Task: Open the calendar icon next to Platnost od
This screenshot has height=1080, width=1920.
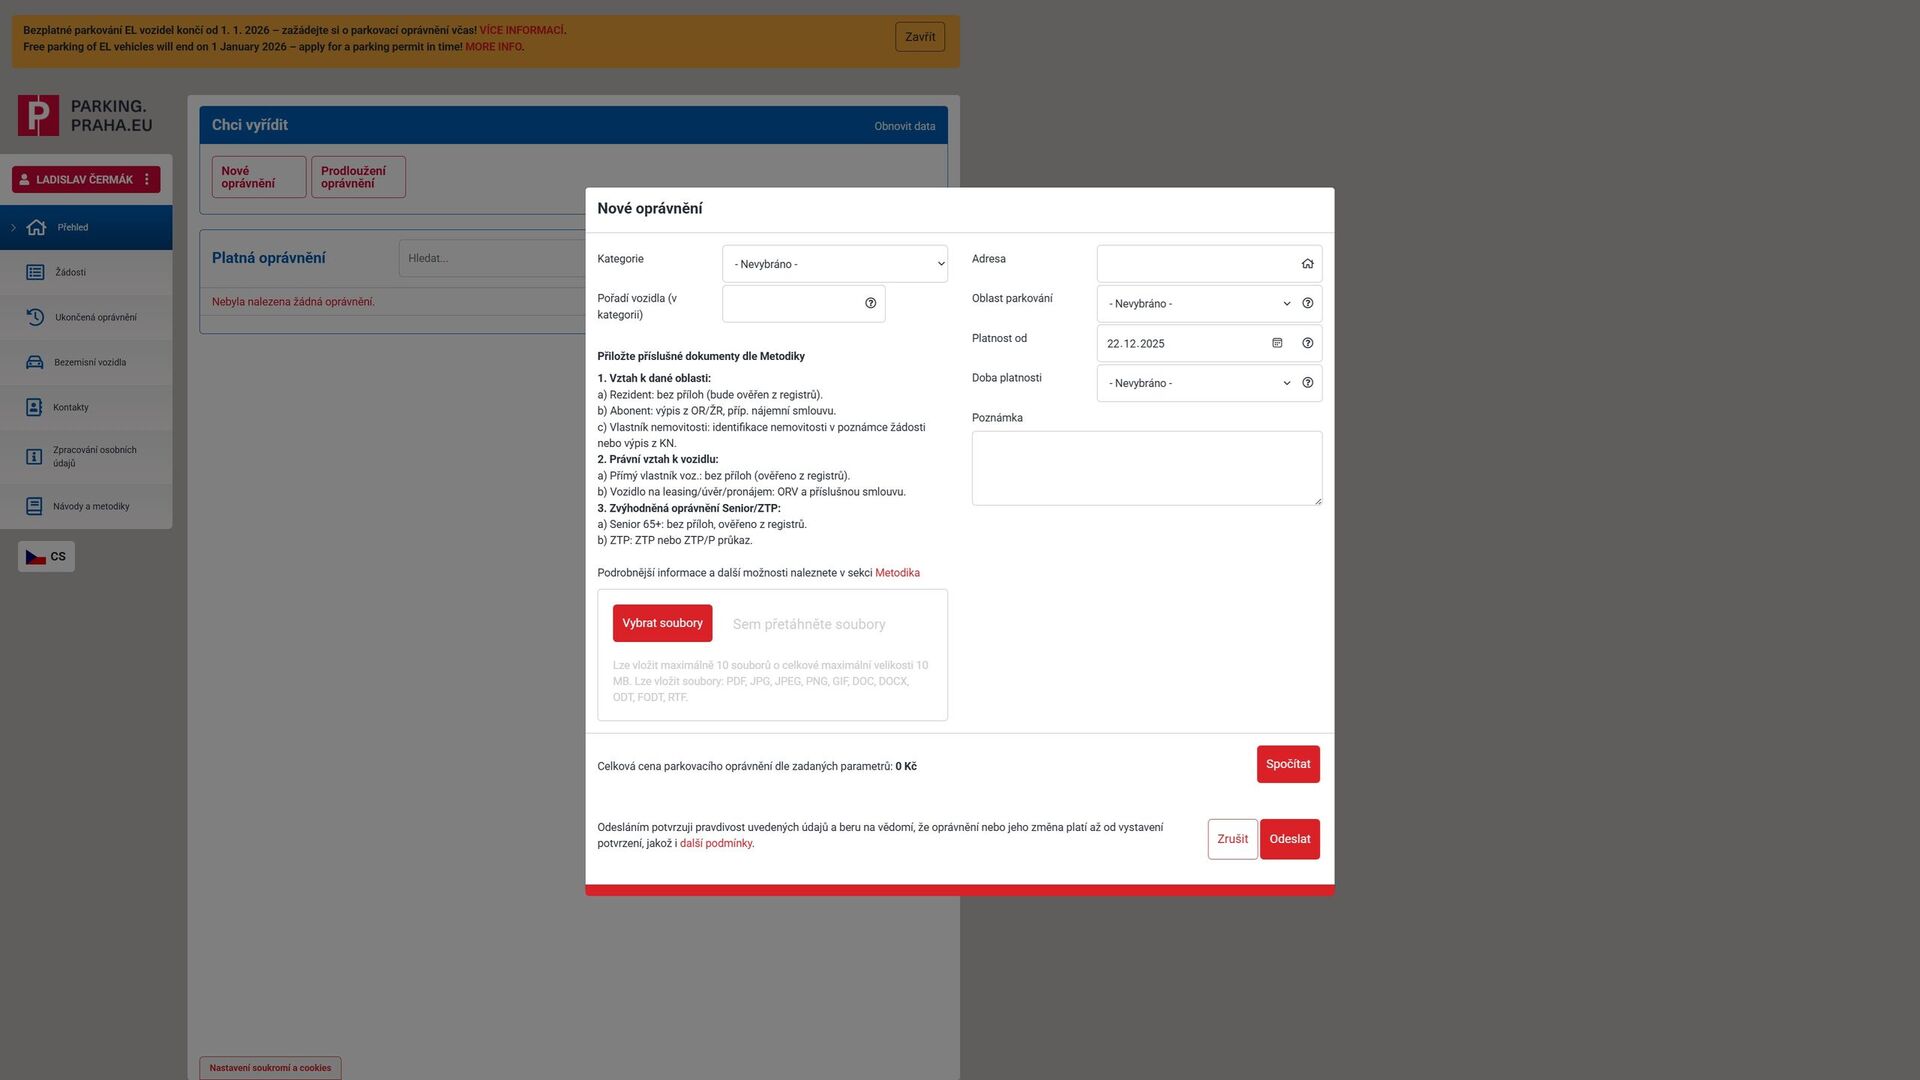Action: pos(1277,343)
